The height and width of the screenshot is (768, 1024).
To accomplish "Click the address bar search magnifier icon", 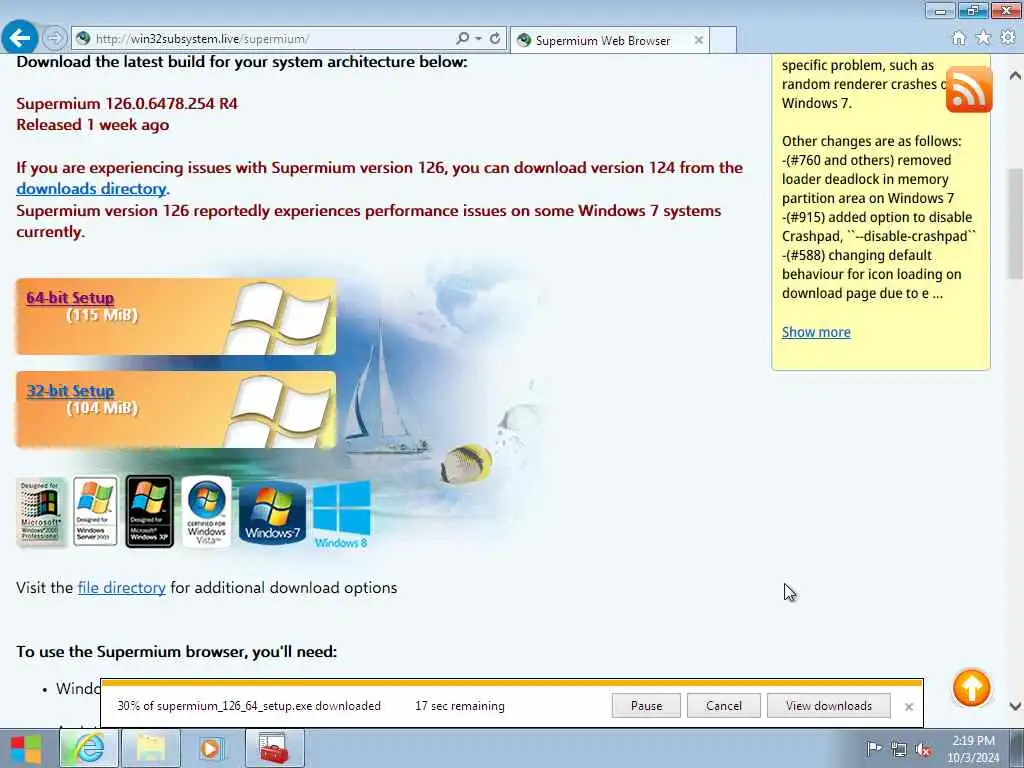I will (462, 39).
